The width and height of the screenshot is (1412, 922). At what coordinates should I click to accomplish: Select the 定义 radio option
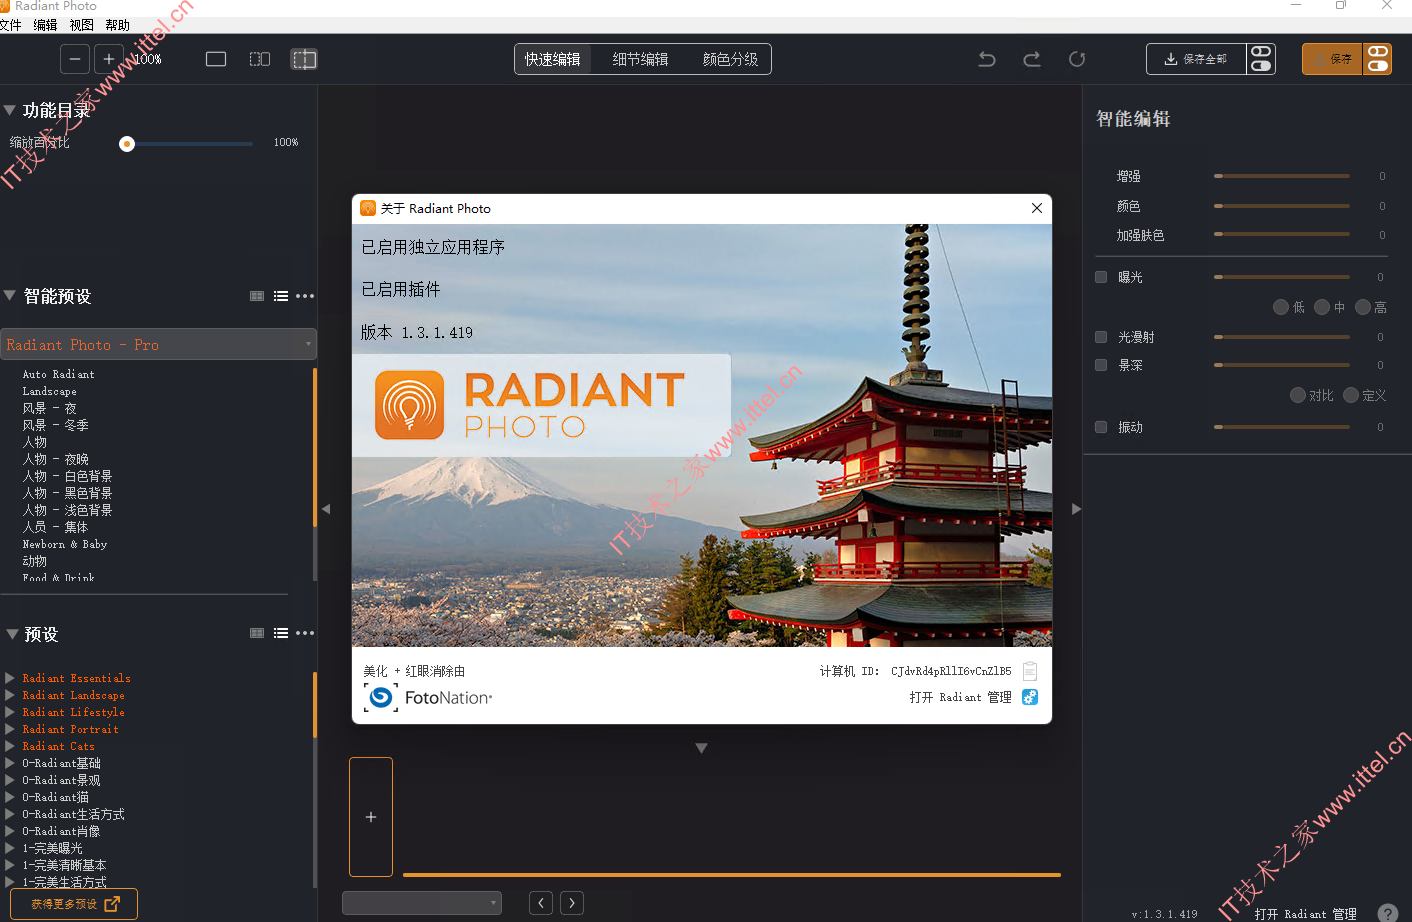click(x=1351, y=395)
